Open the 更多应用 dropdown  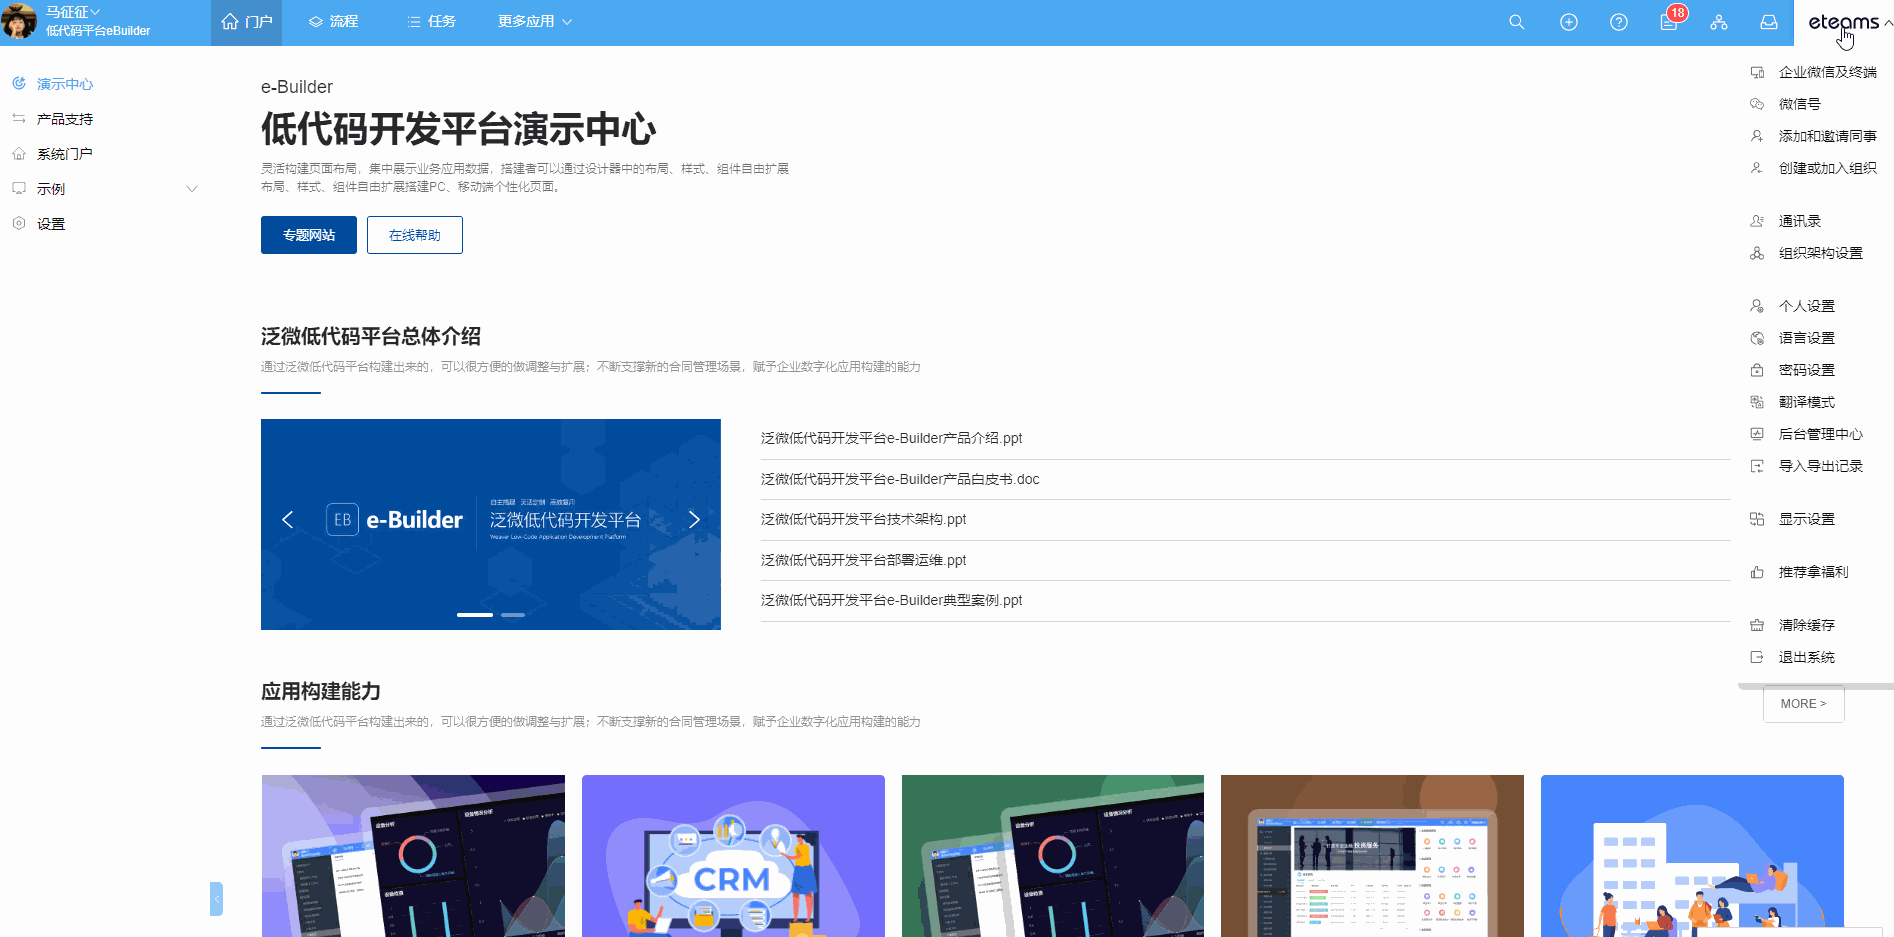tap(534, 22)
